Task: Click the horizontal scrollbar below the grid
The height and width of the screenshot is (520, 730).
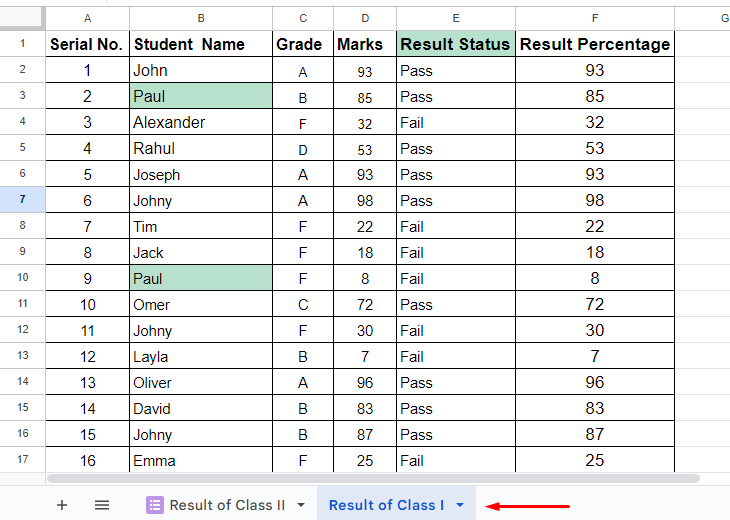Action: (x=373, y=479)
